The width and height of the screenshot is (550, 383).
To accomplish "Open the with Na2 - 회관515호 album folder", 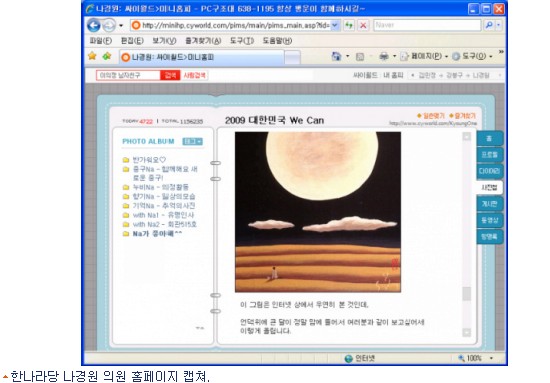I will pos(165,224).
